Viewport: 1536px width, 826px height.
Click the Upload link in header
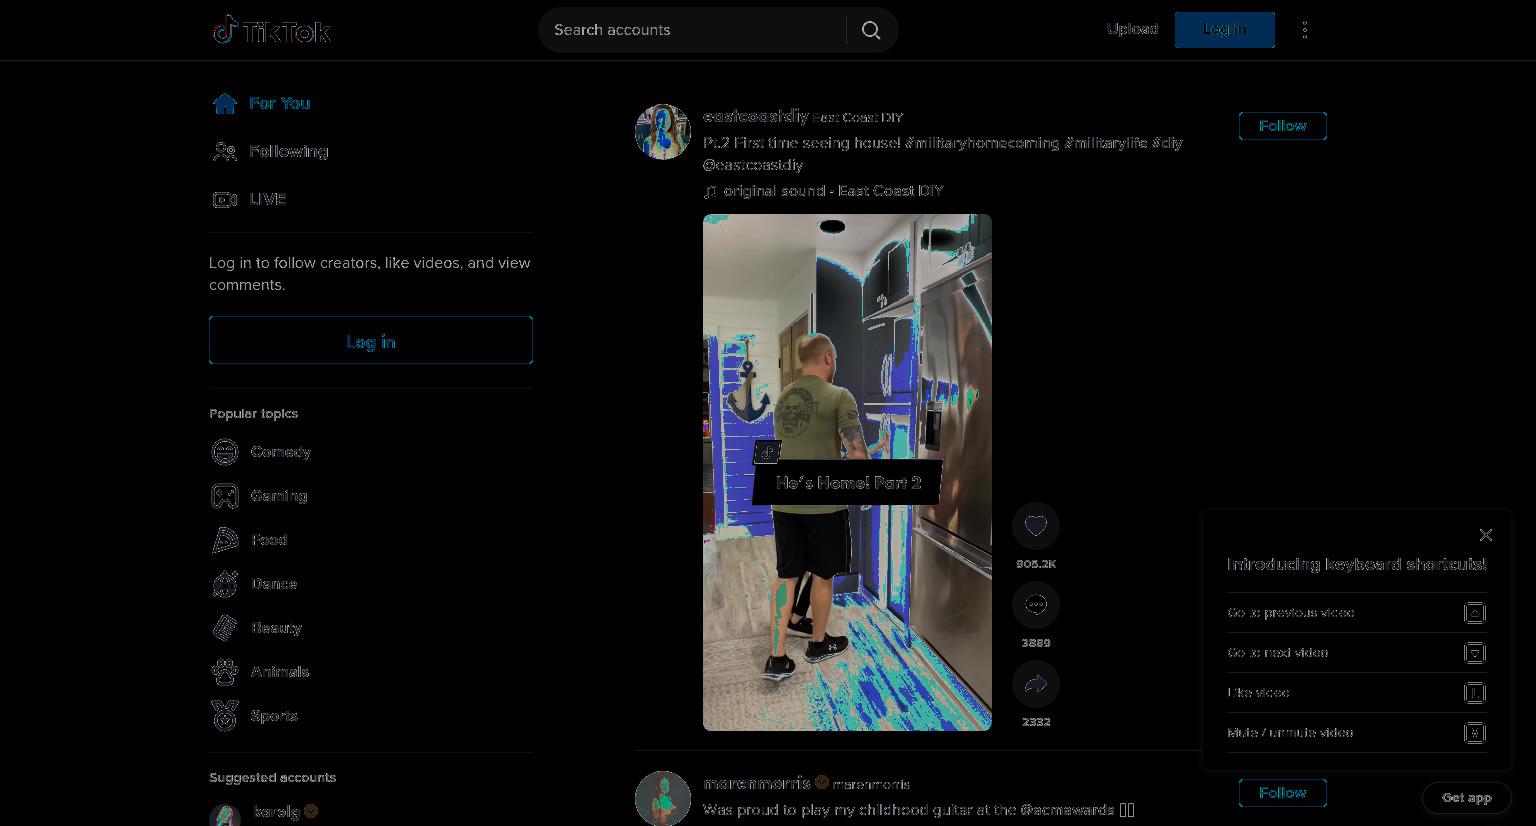coord(1132,29)
